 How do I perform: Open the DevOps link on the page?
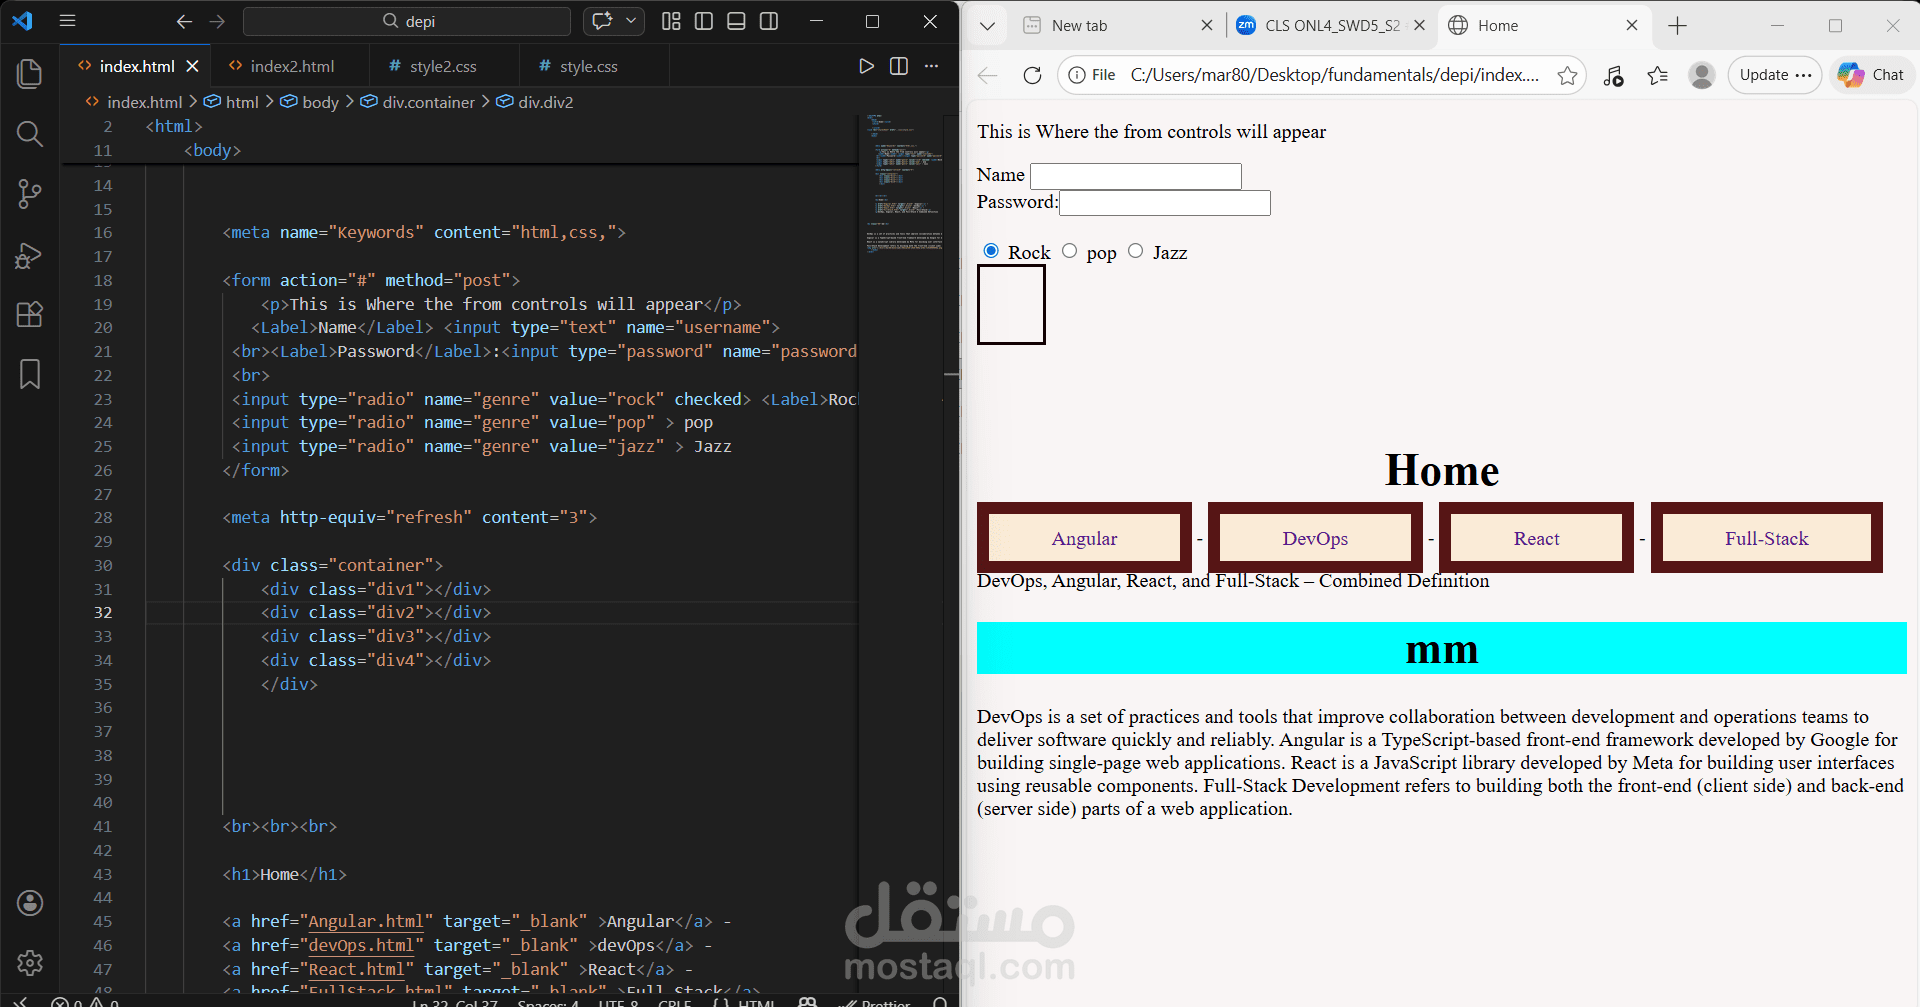pos(1315,538)
